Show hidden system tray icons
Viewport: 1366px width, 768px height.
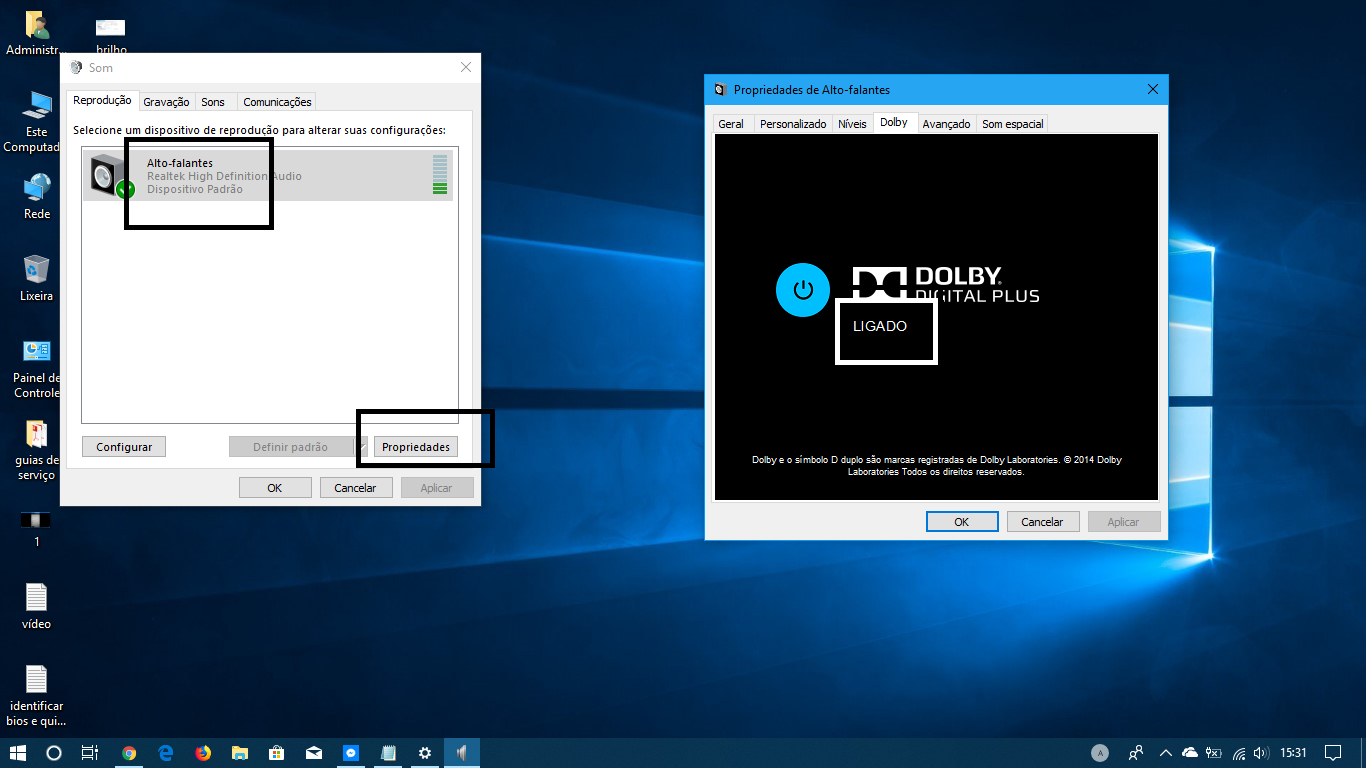[x=1166, y=753]
